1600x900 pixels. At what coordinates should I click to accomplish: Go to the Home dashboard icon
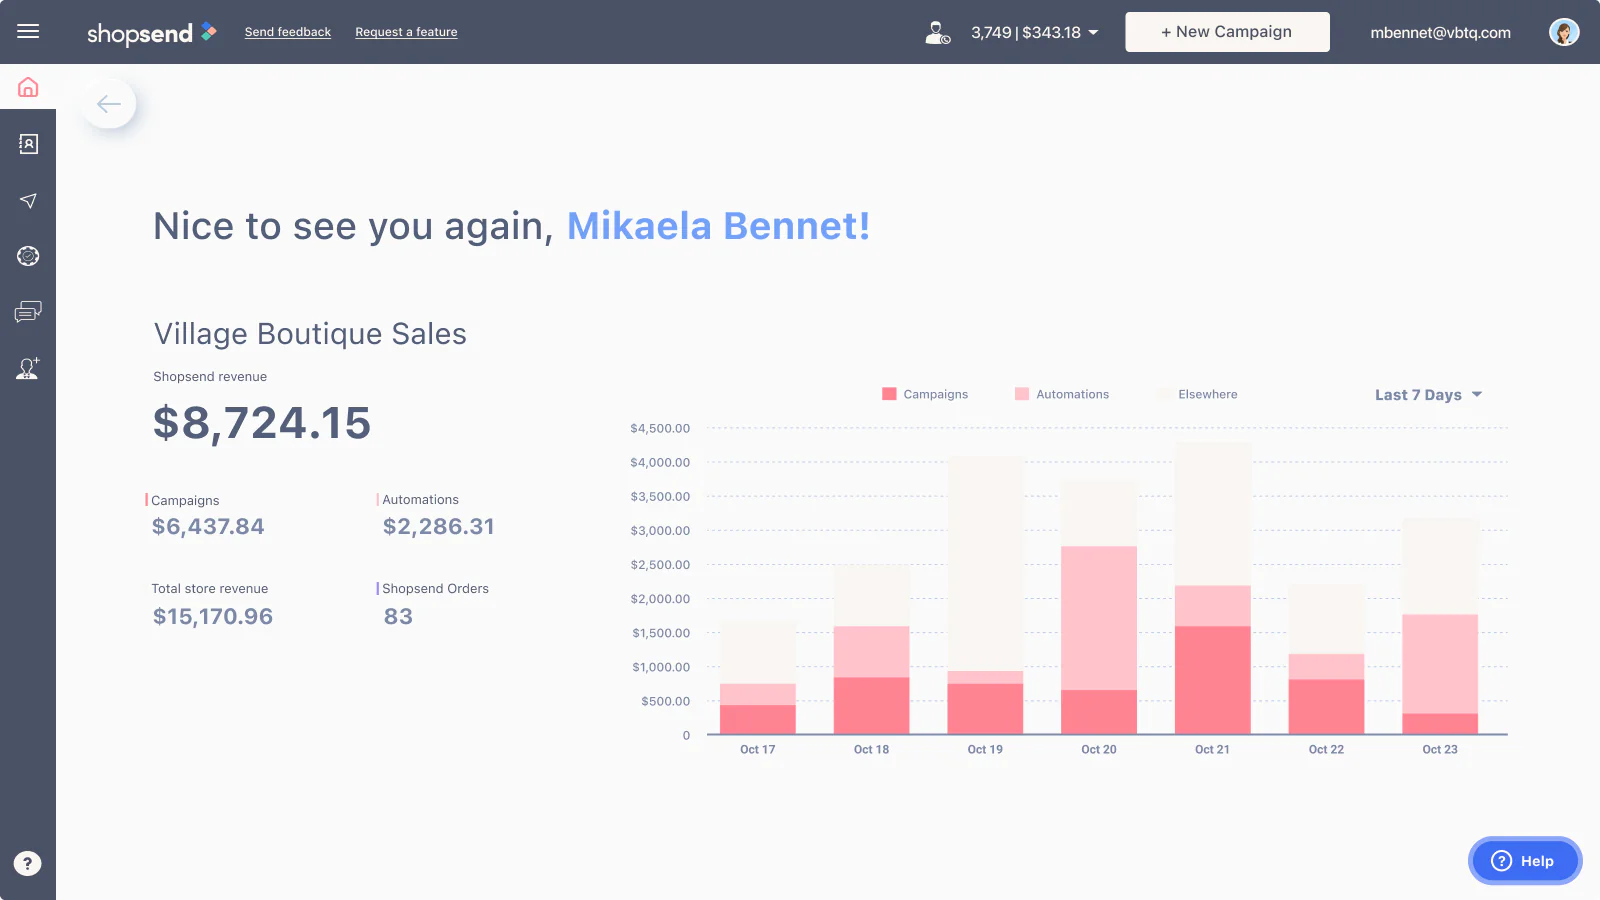point(28,88)
